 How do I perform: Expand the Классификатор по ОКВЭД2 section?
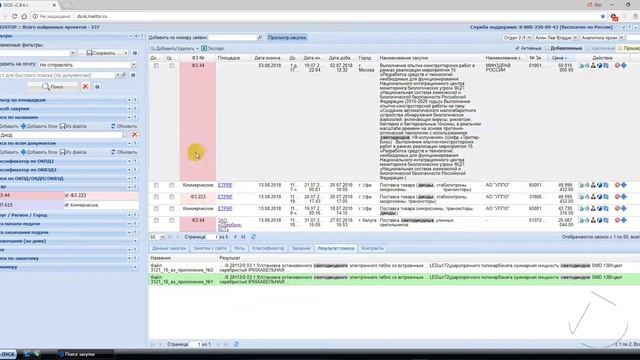coord(129,170)
